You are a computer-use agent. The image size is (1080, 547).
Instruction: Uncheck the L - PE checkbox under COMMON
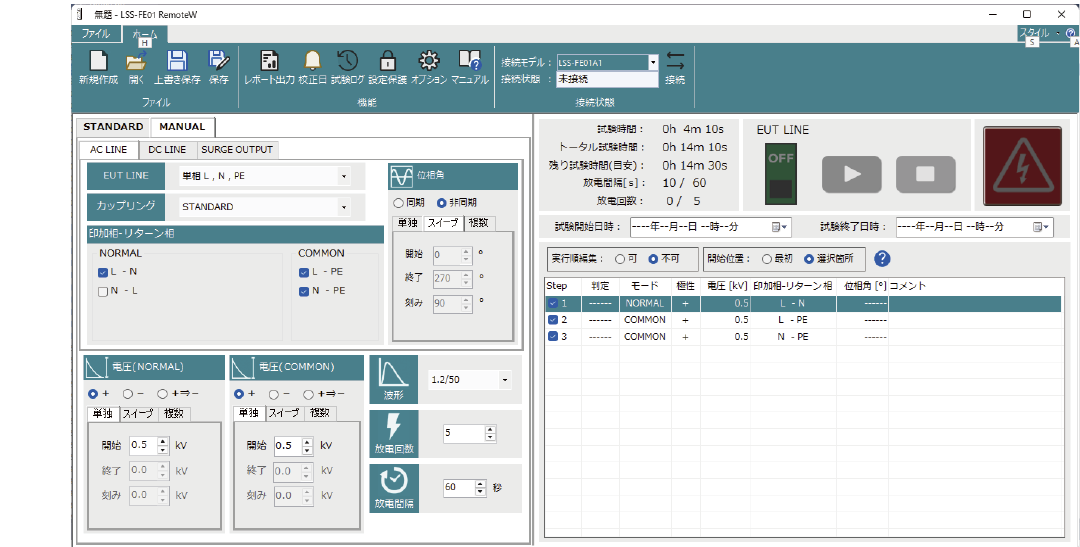click(303, 272)
